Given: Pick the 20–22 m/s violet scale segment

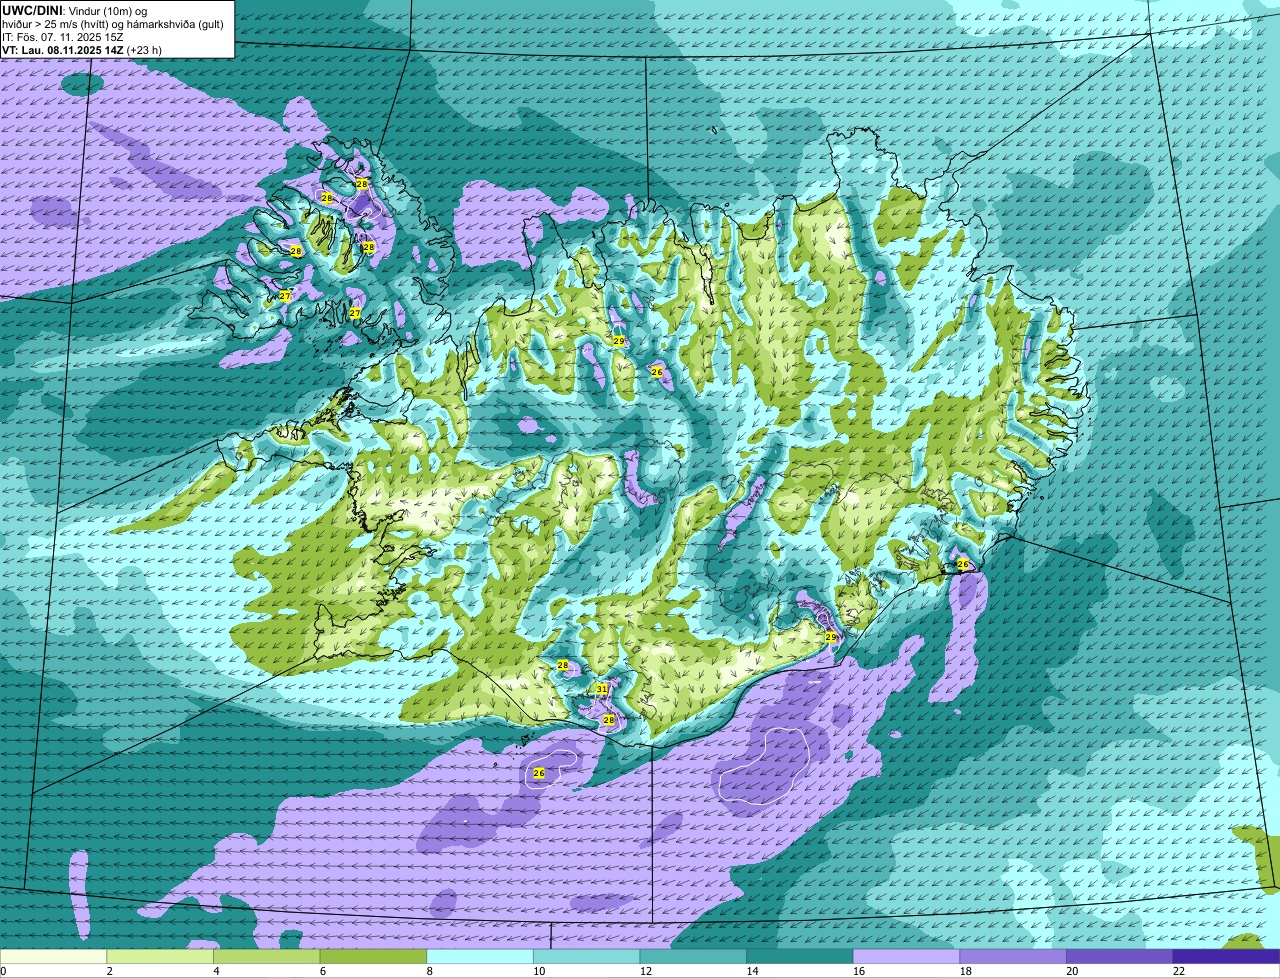Looking at the screenshot, I should [1120, 956].
